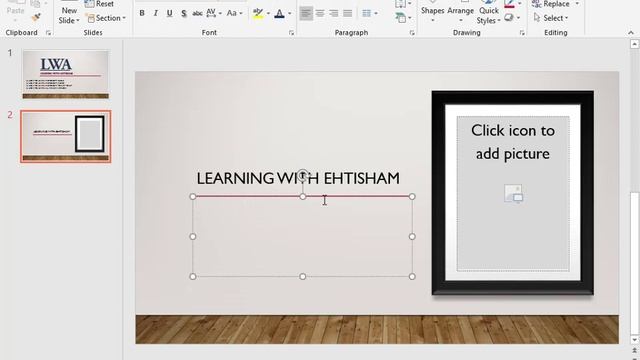The height and width of the screenshot is (360, 640).
Task: Click the Replace button
Action: point(551,4)
